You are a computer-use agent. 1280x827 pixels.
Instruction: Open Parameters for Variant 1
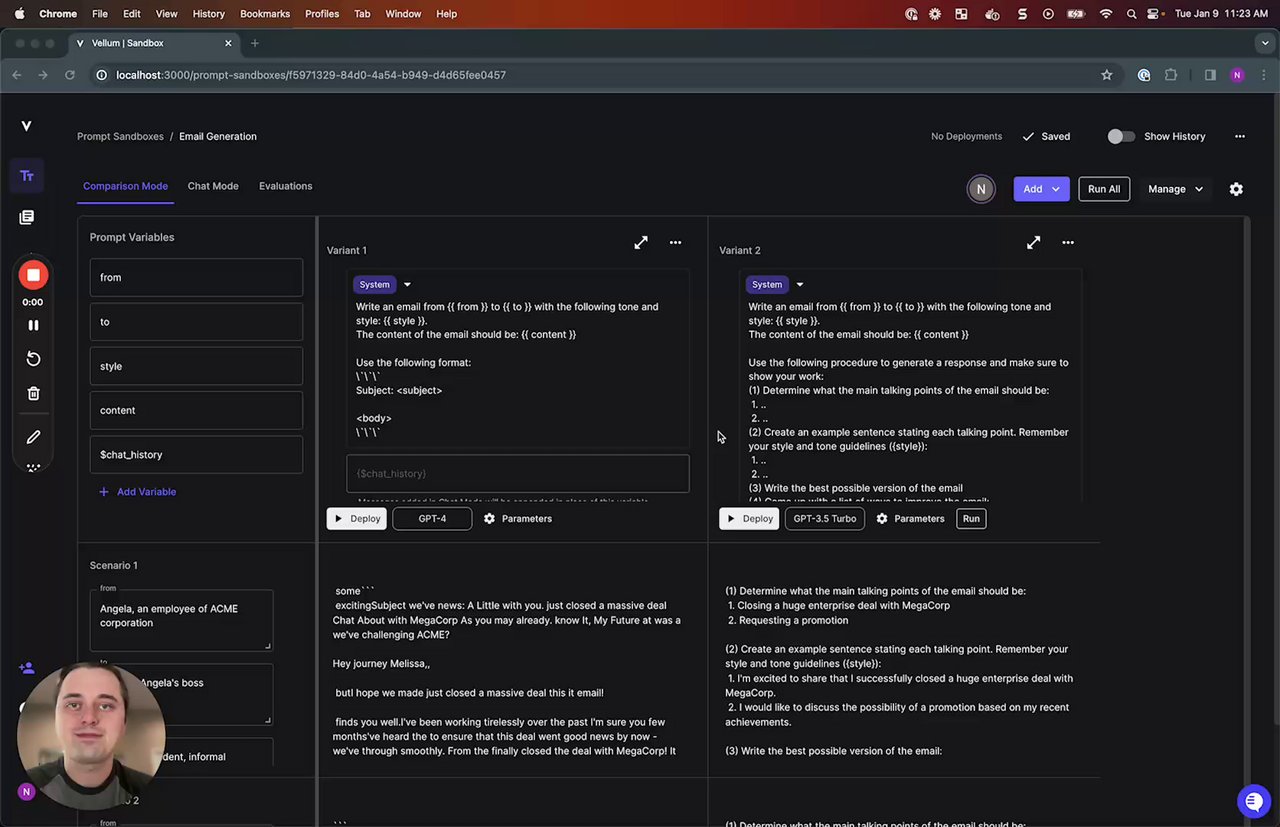[x=518, y=519]
